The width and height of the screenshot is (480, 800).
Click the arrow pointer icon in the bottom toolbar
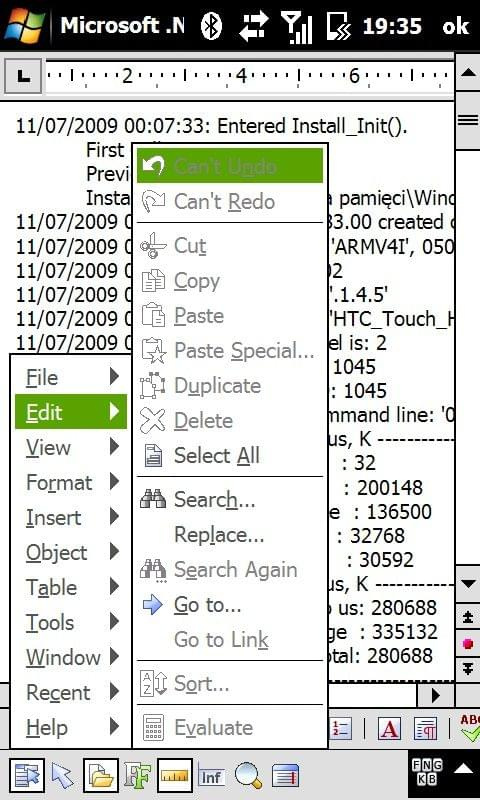click(x=63, y=777)
